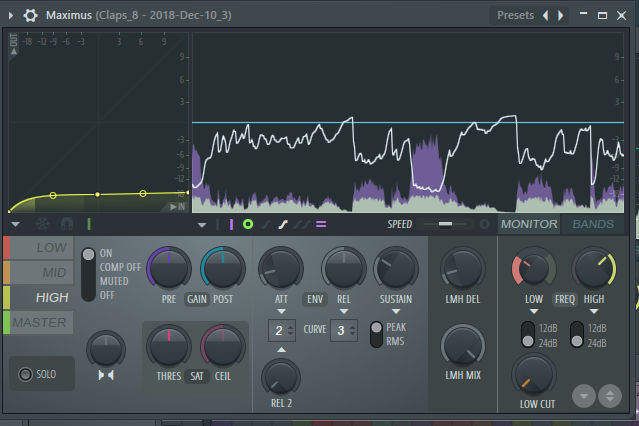Click the snowflake freeze icon
639x426 pixels.
click(x=42, y=224)
